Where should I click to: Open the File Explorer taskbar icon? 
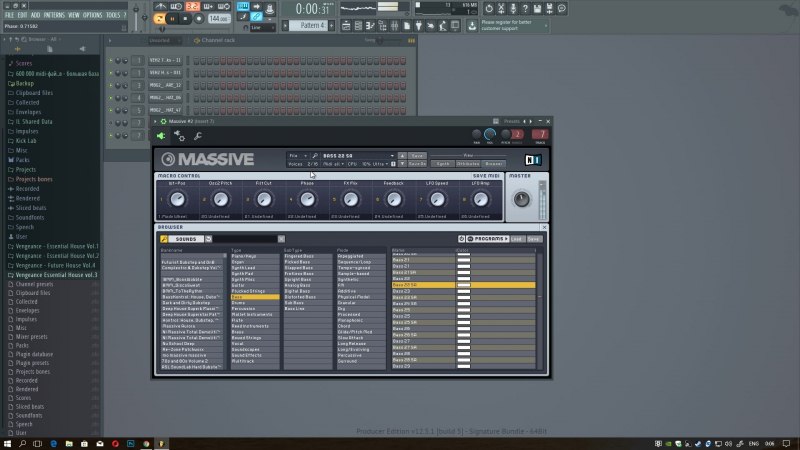coord(69,444)
